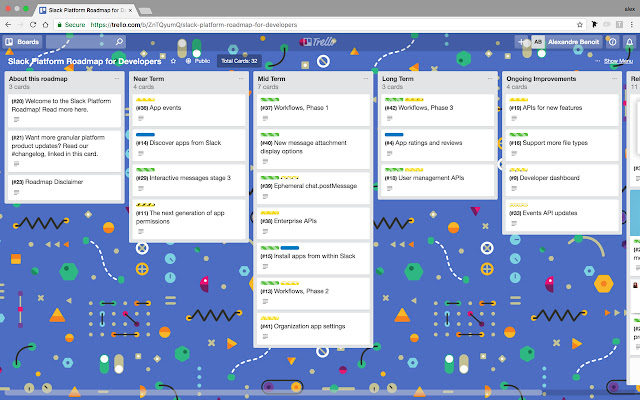This screenshot has height=400, width=640.
Task: Open The next generation of app permissions card
Action: (189, 219)
